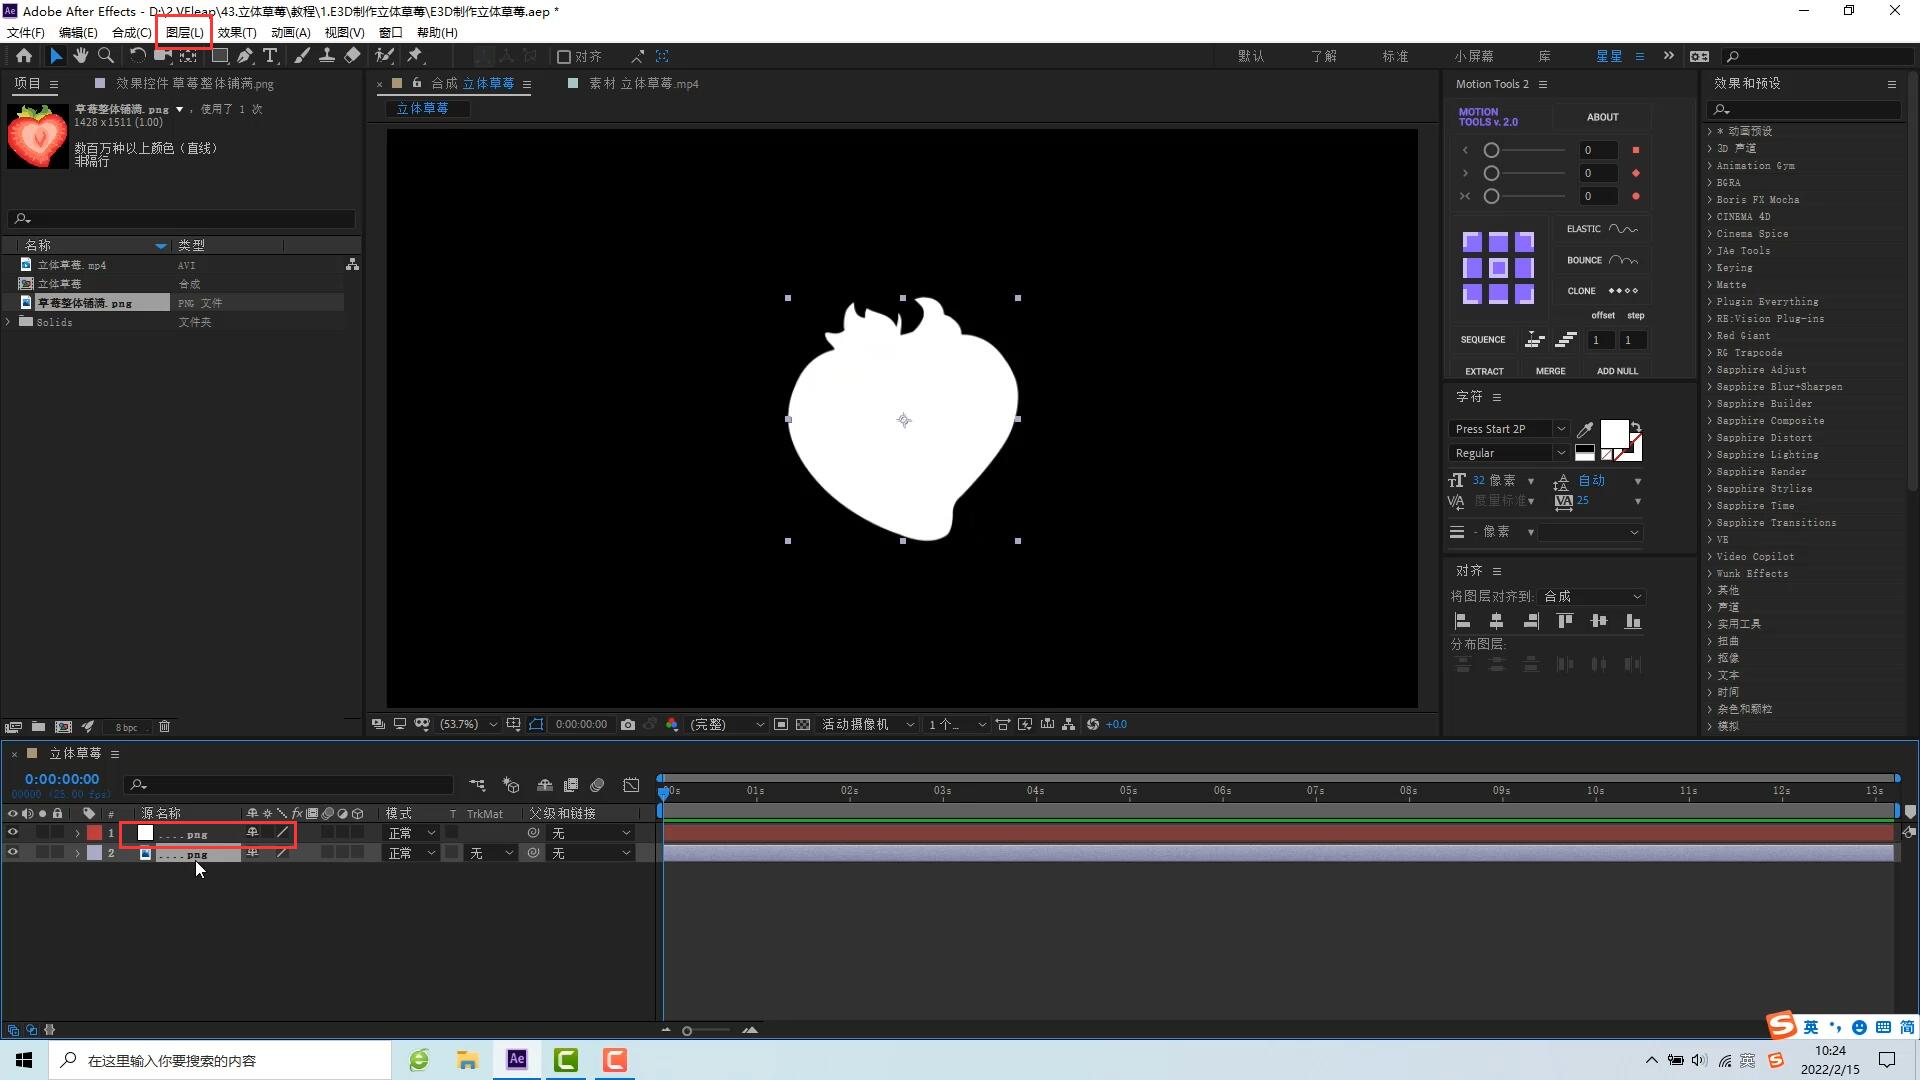The image size is (1920, 1080).
Task: Open layer 1 blend mode 正常 dropdown
Action: [412, 833]
